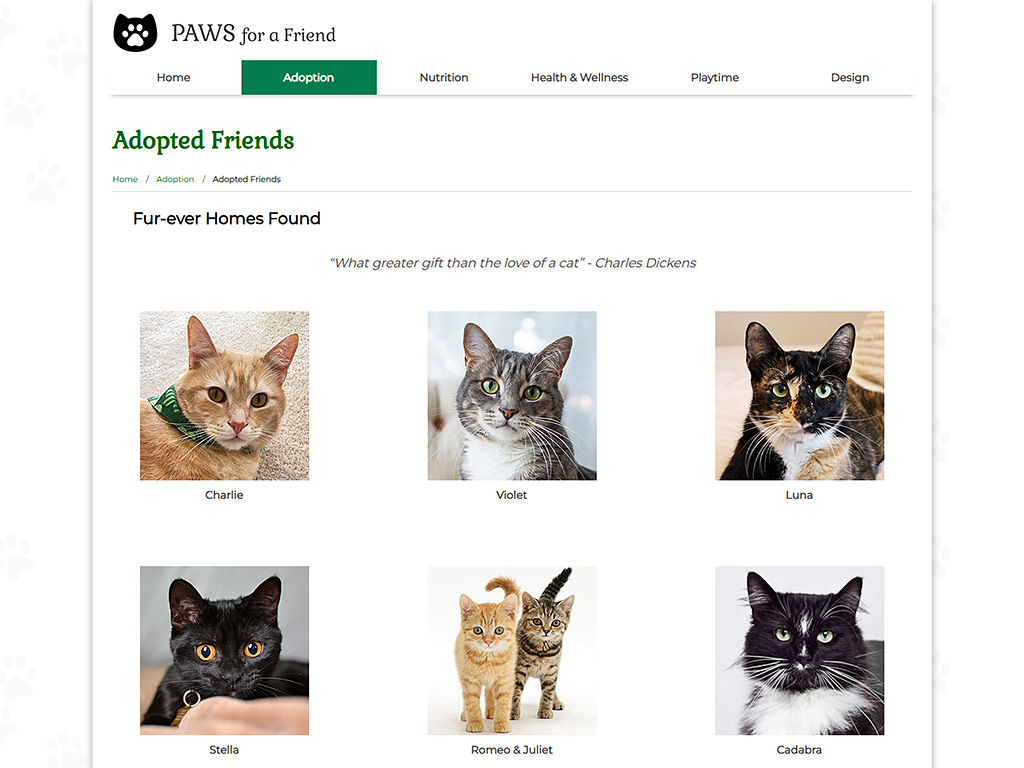Click Cadabra's picture

(x=799, y=650)
